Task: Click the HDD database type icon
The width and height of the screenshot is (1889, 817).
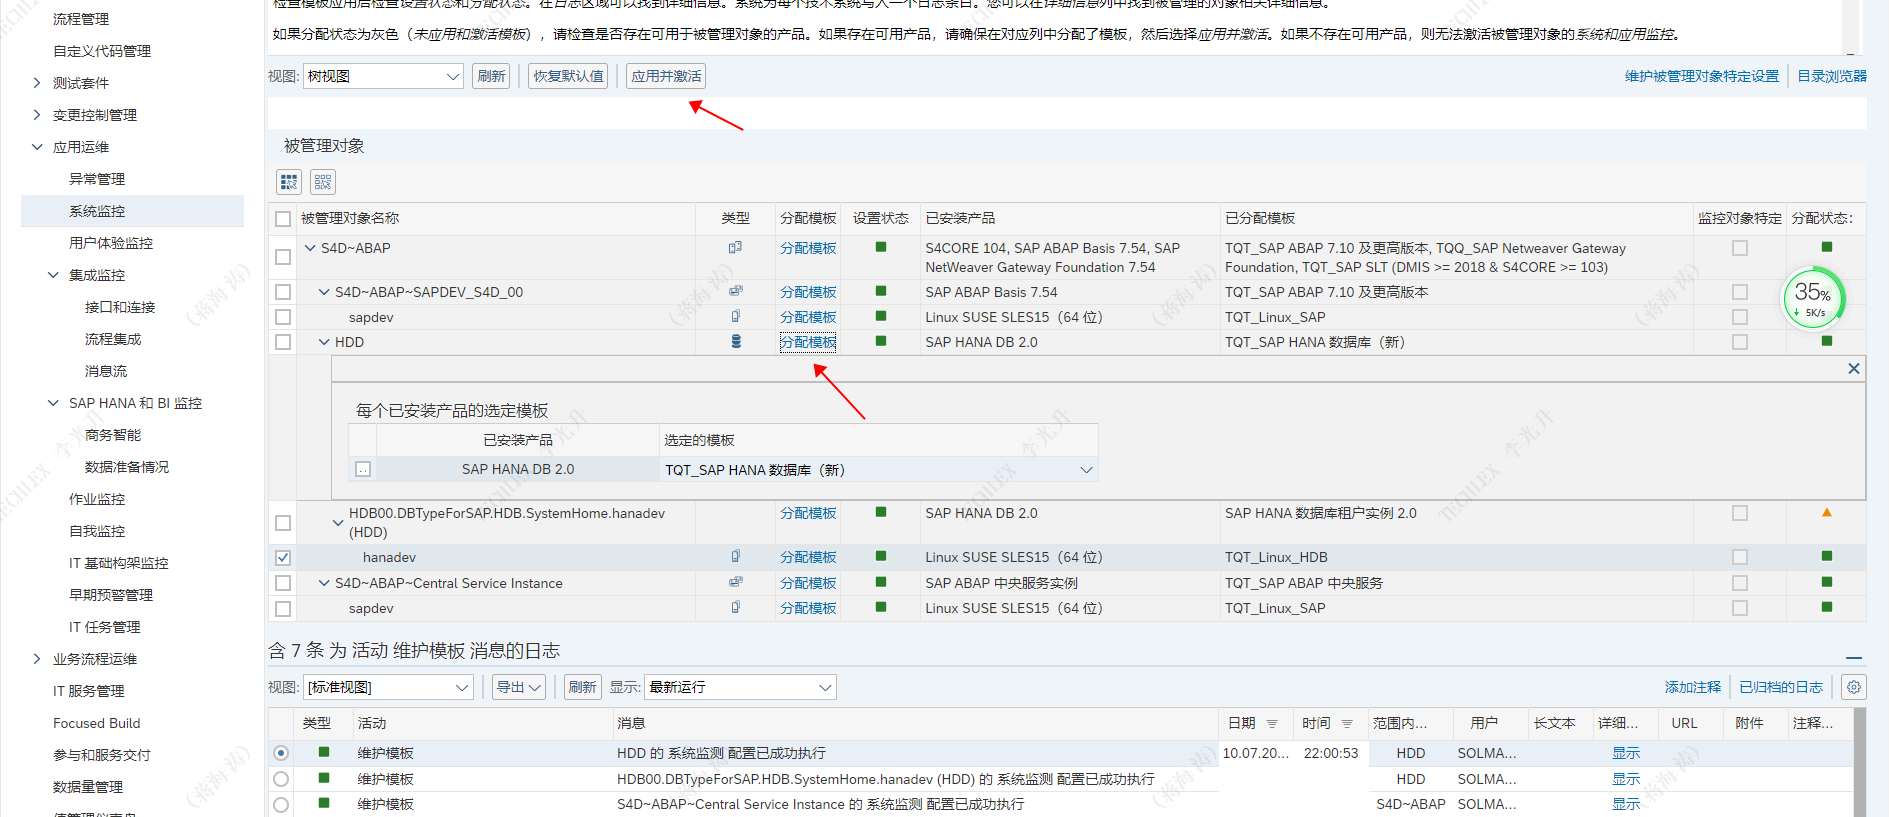Action: point(736,342)
